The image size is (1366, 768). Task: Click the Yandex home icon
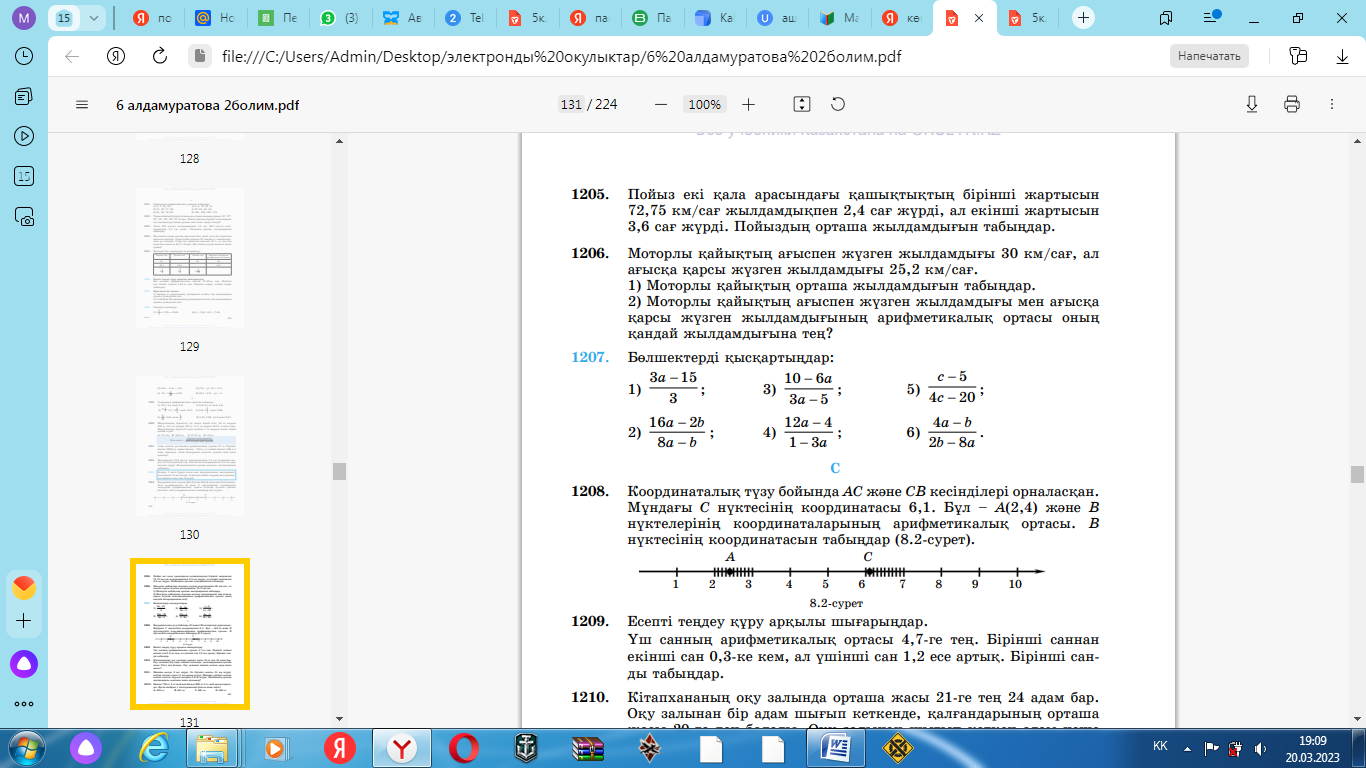point(116,56)
